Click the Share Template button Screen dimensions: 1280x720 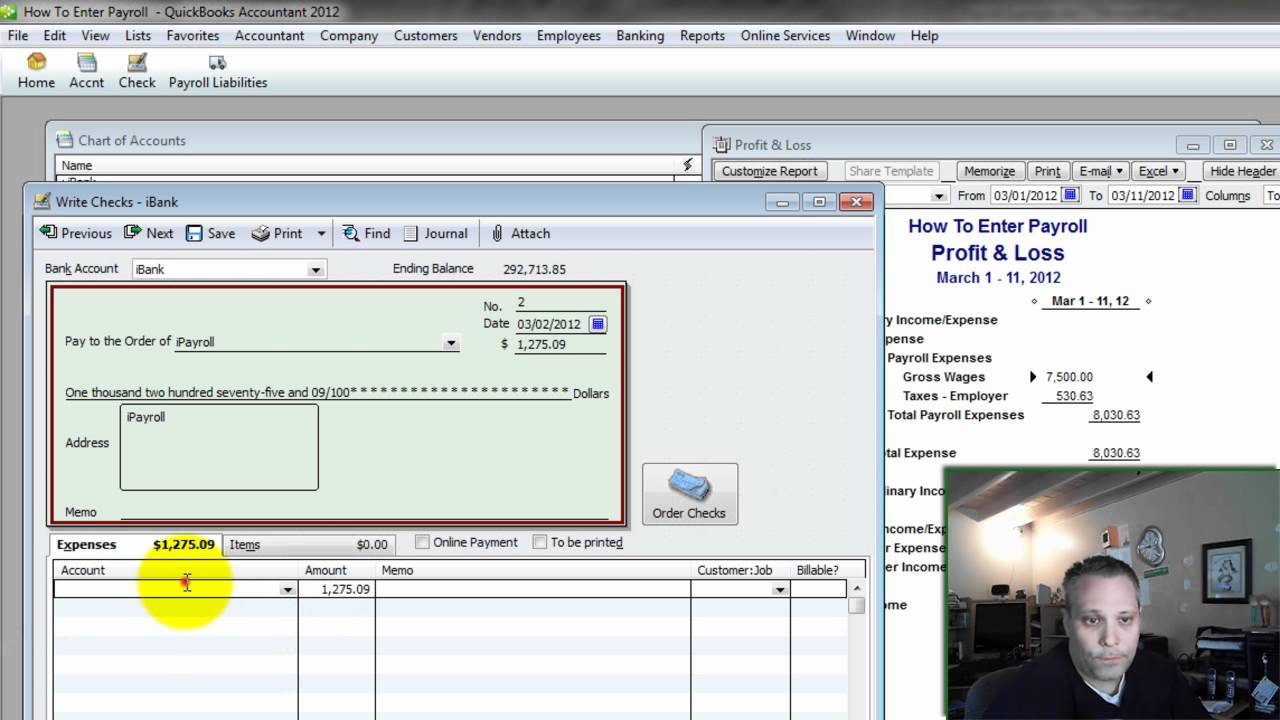click(890, 171)
